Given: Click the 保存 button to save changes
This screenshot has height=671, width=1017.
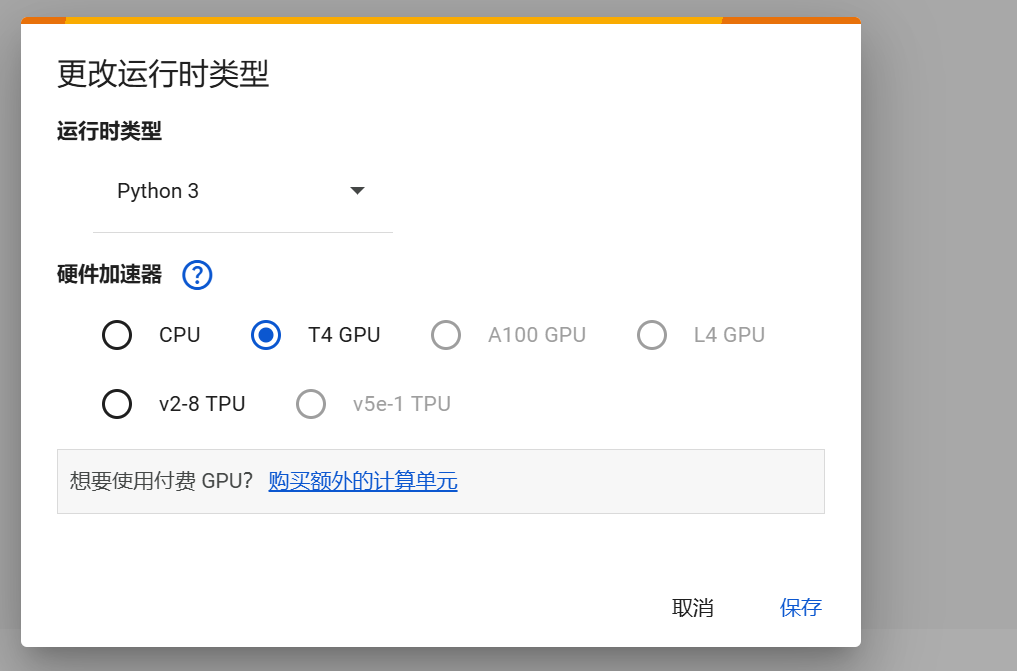Looking at the screenshot, I should [x=800, y=607].
